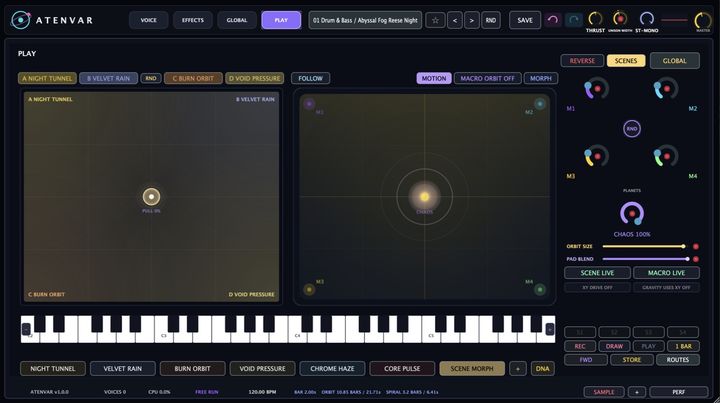The height and width of the screenshot is (403, 720).
Task: Click the M1 macro knob
Action: coord(596,89)
